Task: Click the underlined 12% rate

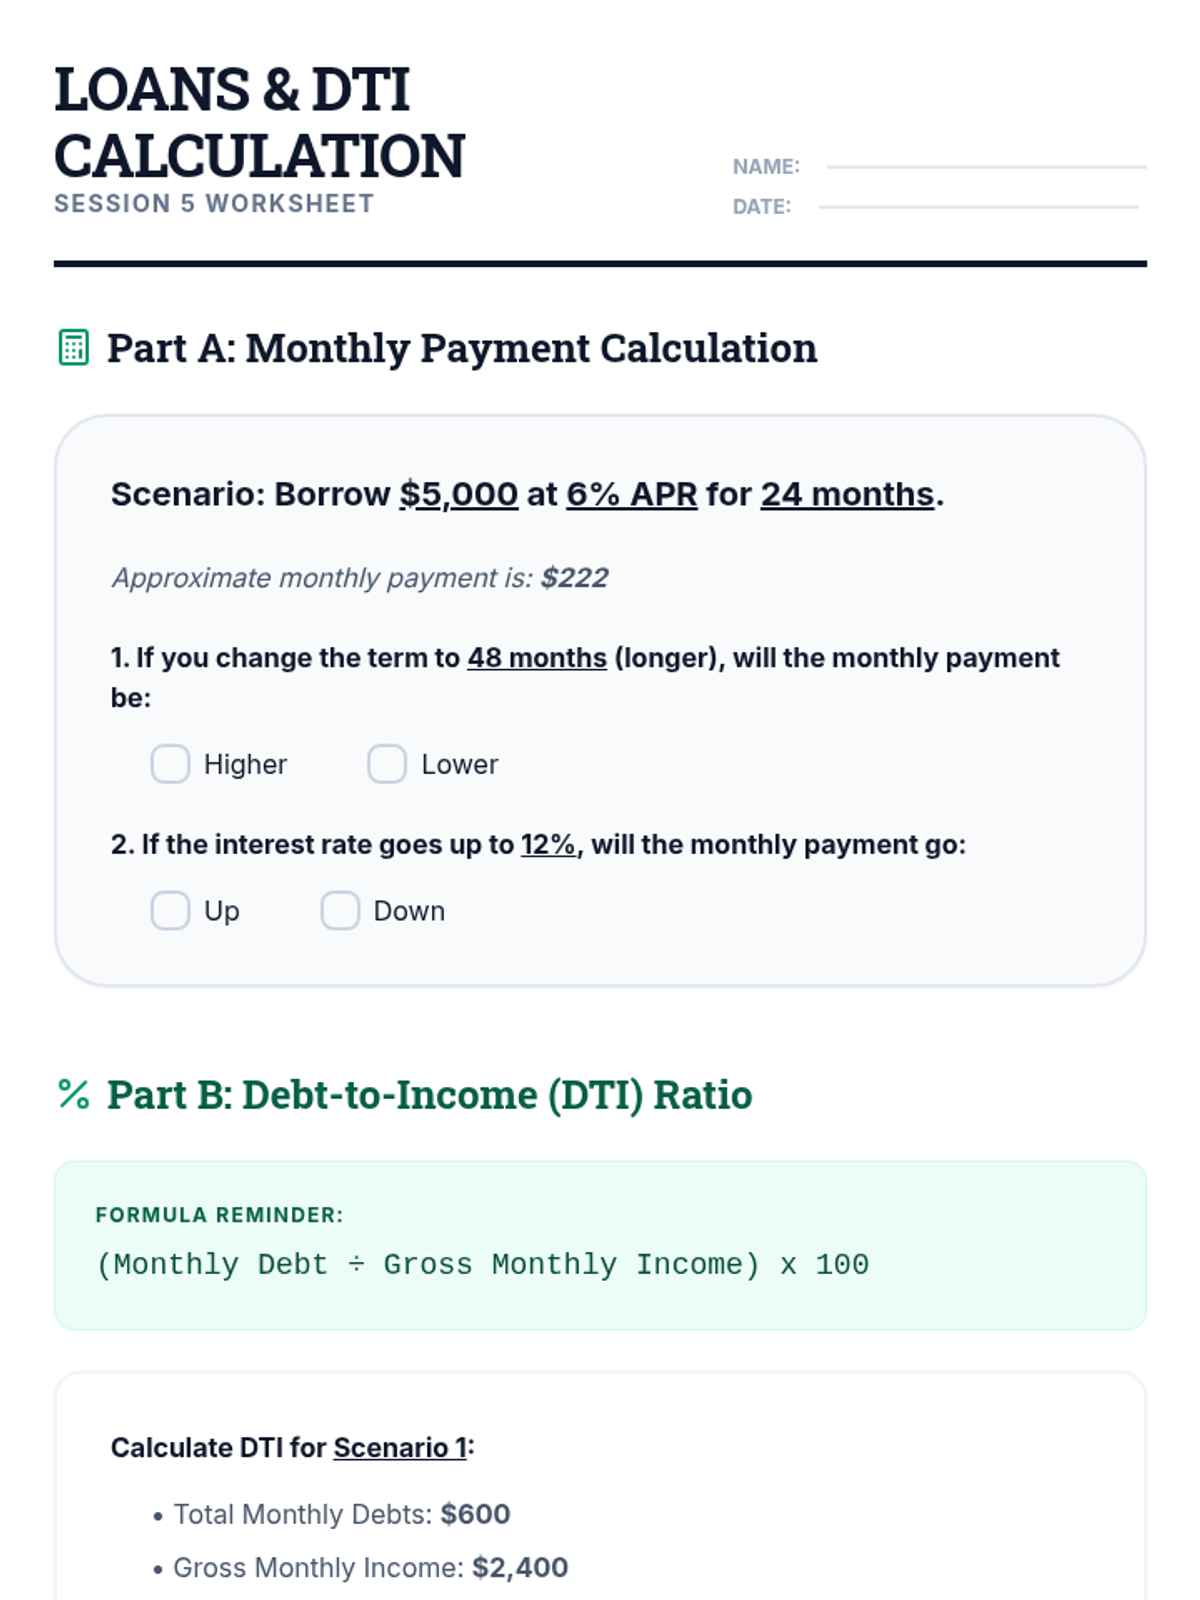Action: tap(548, 845)
